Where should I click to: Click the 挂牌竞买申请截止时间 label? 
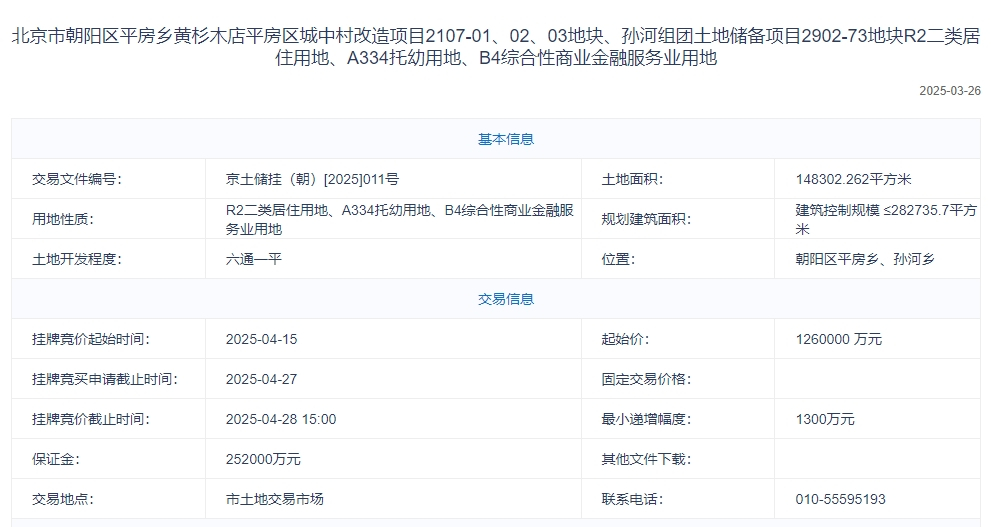pyautogui.click(x=105, y=379)
